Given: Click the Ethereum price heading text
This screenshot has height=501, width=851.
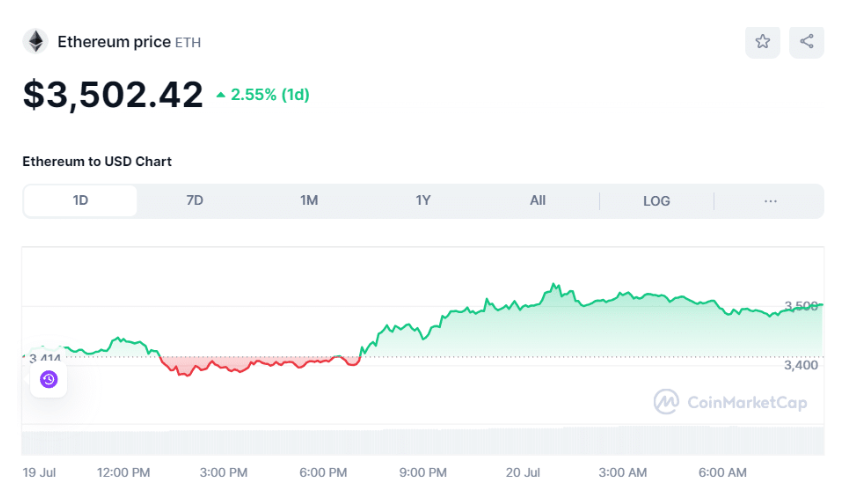Looking at the screenshot, I should (114, 42).
